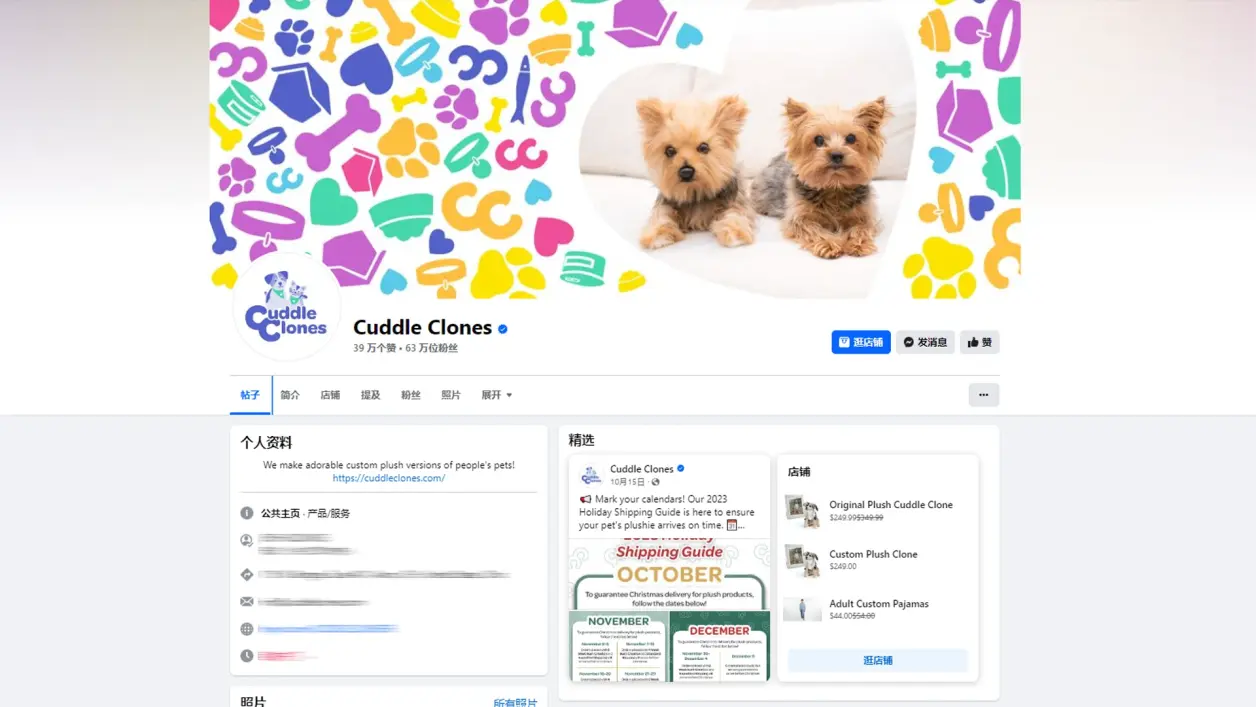Click the 赞 thumbs-up like button

point(979,342)
